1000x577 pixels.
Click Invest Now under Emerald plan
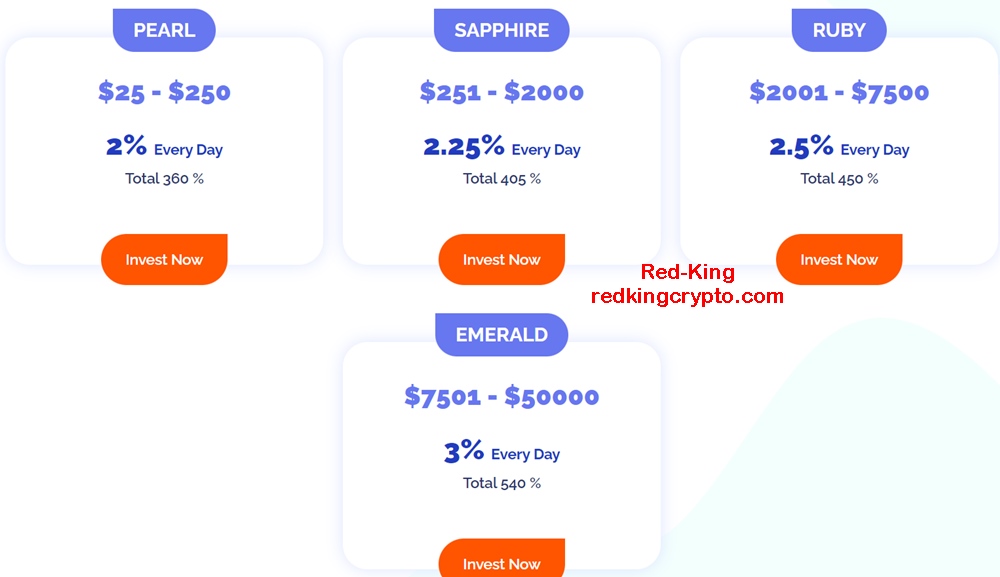(501, 559)
